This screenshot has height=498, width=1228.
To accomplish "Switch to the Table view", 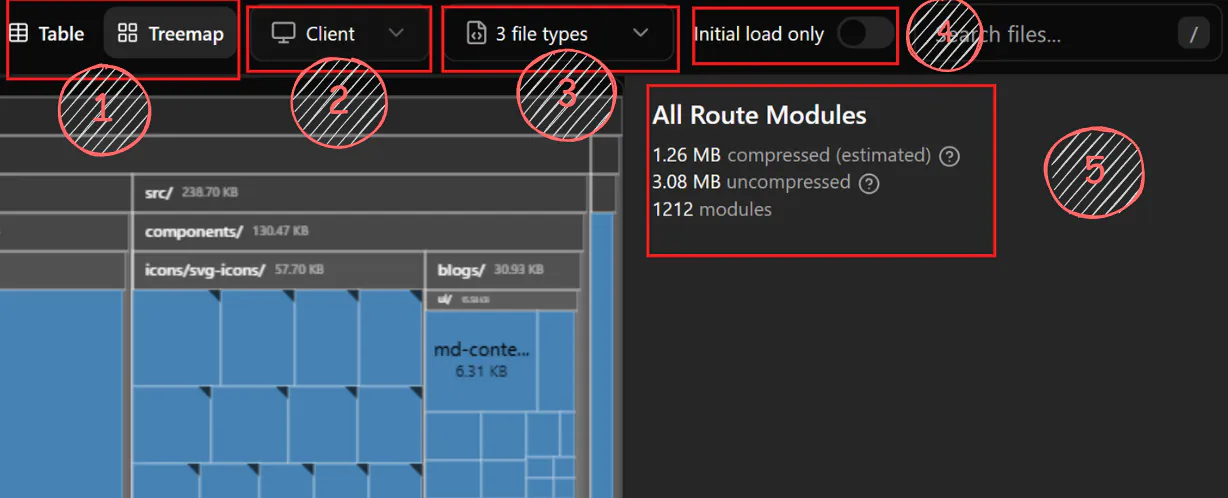I will [47, 34].
